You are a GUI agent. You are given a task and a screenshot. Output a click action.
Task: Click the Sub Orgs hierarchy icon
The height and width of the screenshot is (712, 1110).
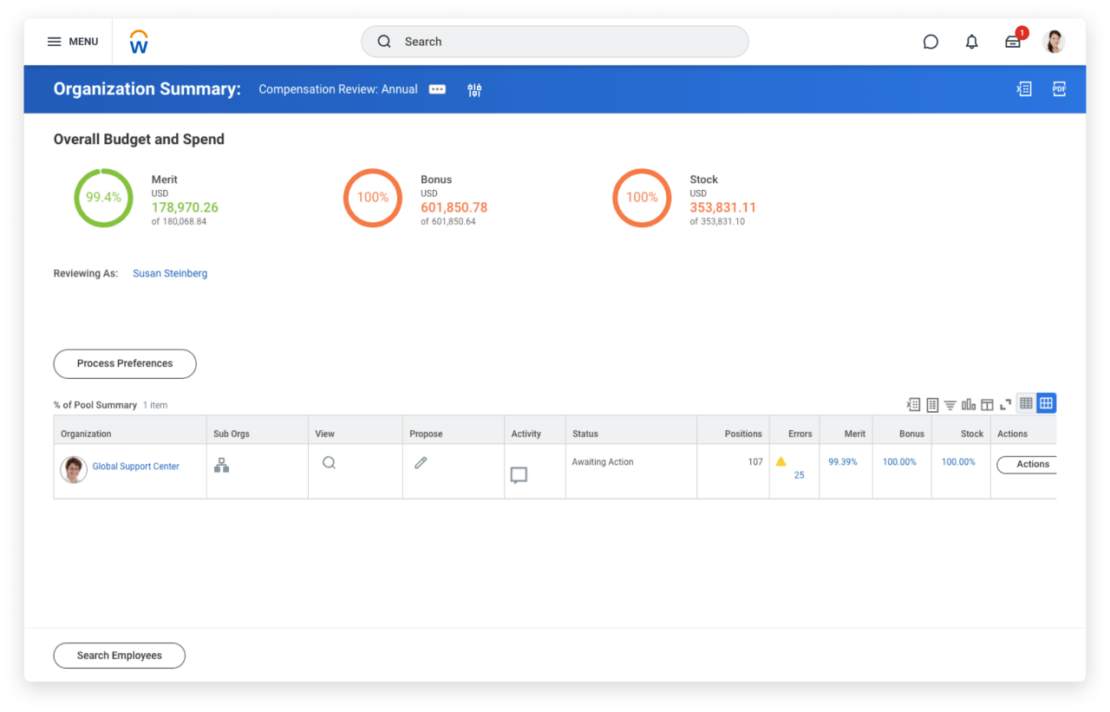pos(221,463)
